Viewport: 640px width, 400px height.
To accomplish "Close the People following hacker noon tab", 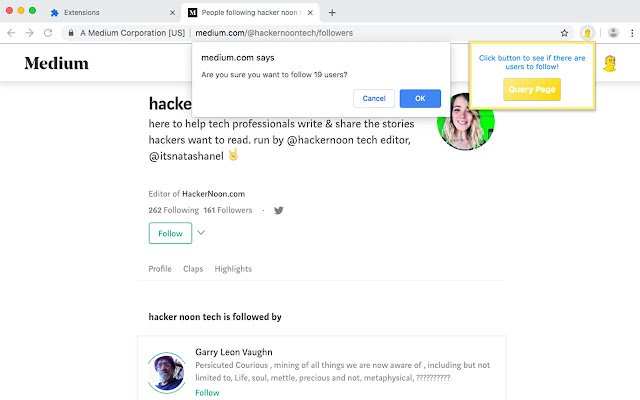I will (310, 13).
